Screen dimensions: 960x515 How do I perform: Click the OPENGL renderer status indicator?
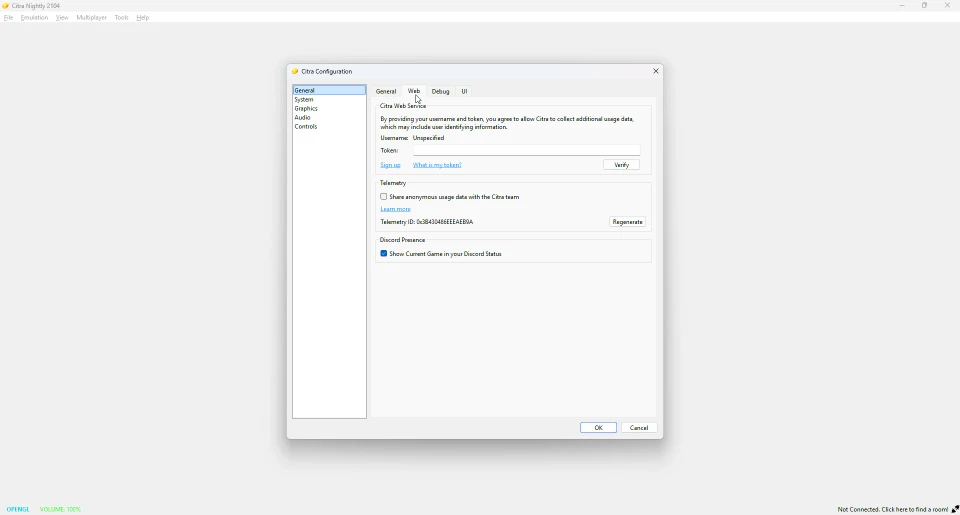[18, 509]
